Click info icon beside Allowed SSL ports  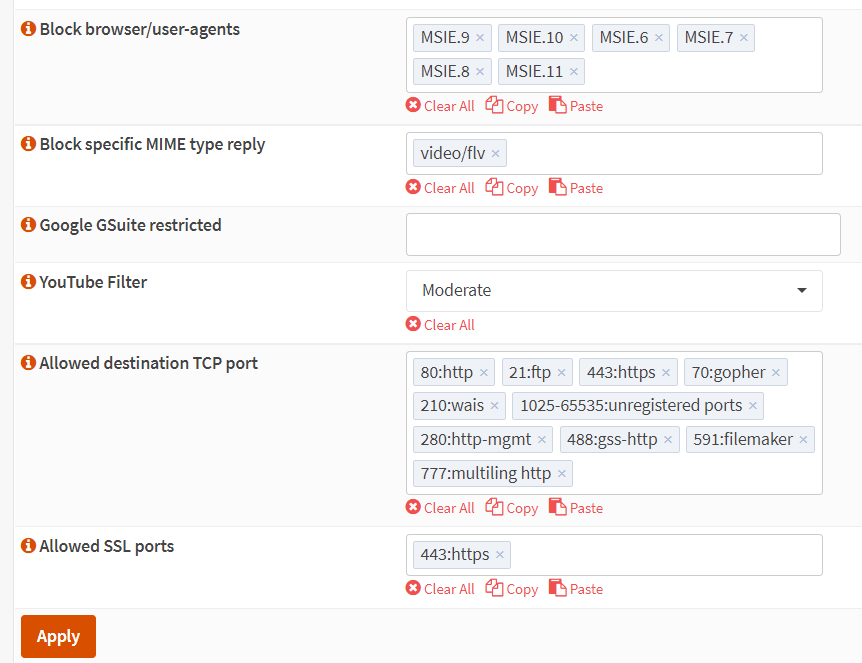pyautogui.click(x=28, y=547)
